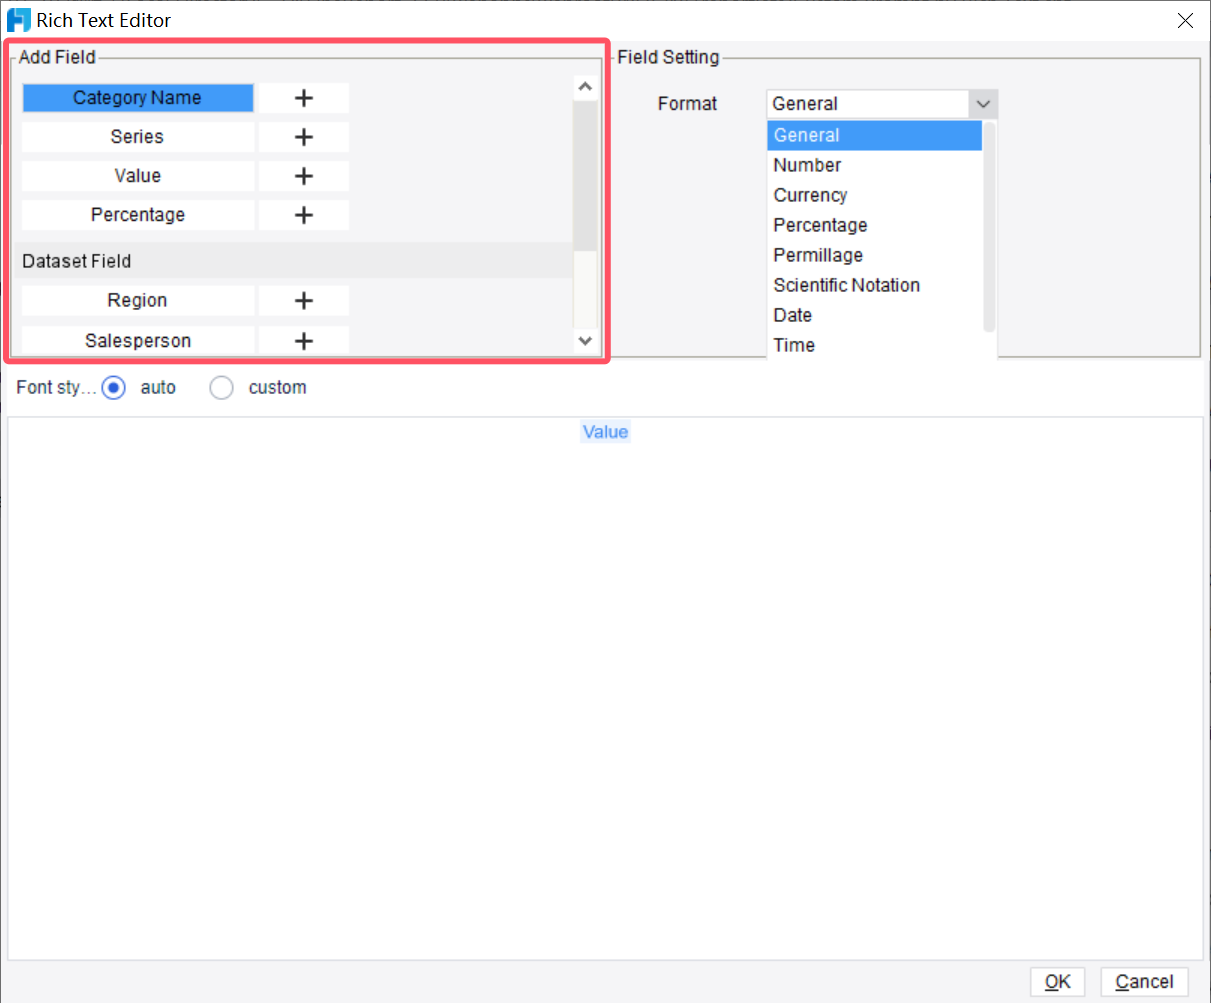Click the scroll-down arrow of the field list
1211x1003 pixels.
[585, 340]
